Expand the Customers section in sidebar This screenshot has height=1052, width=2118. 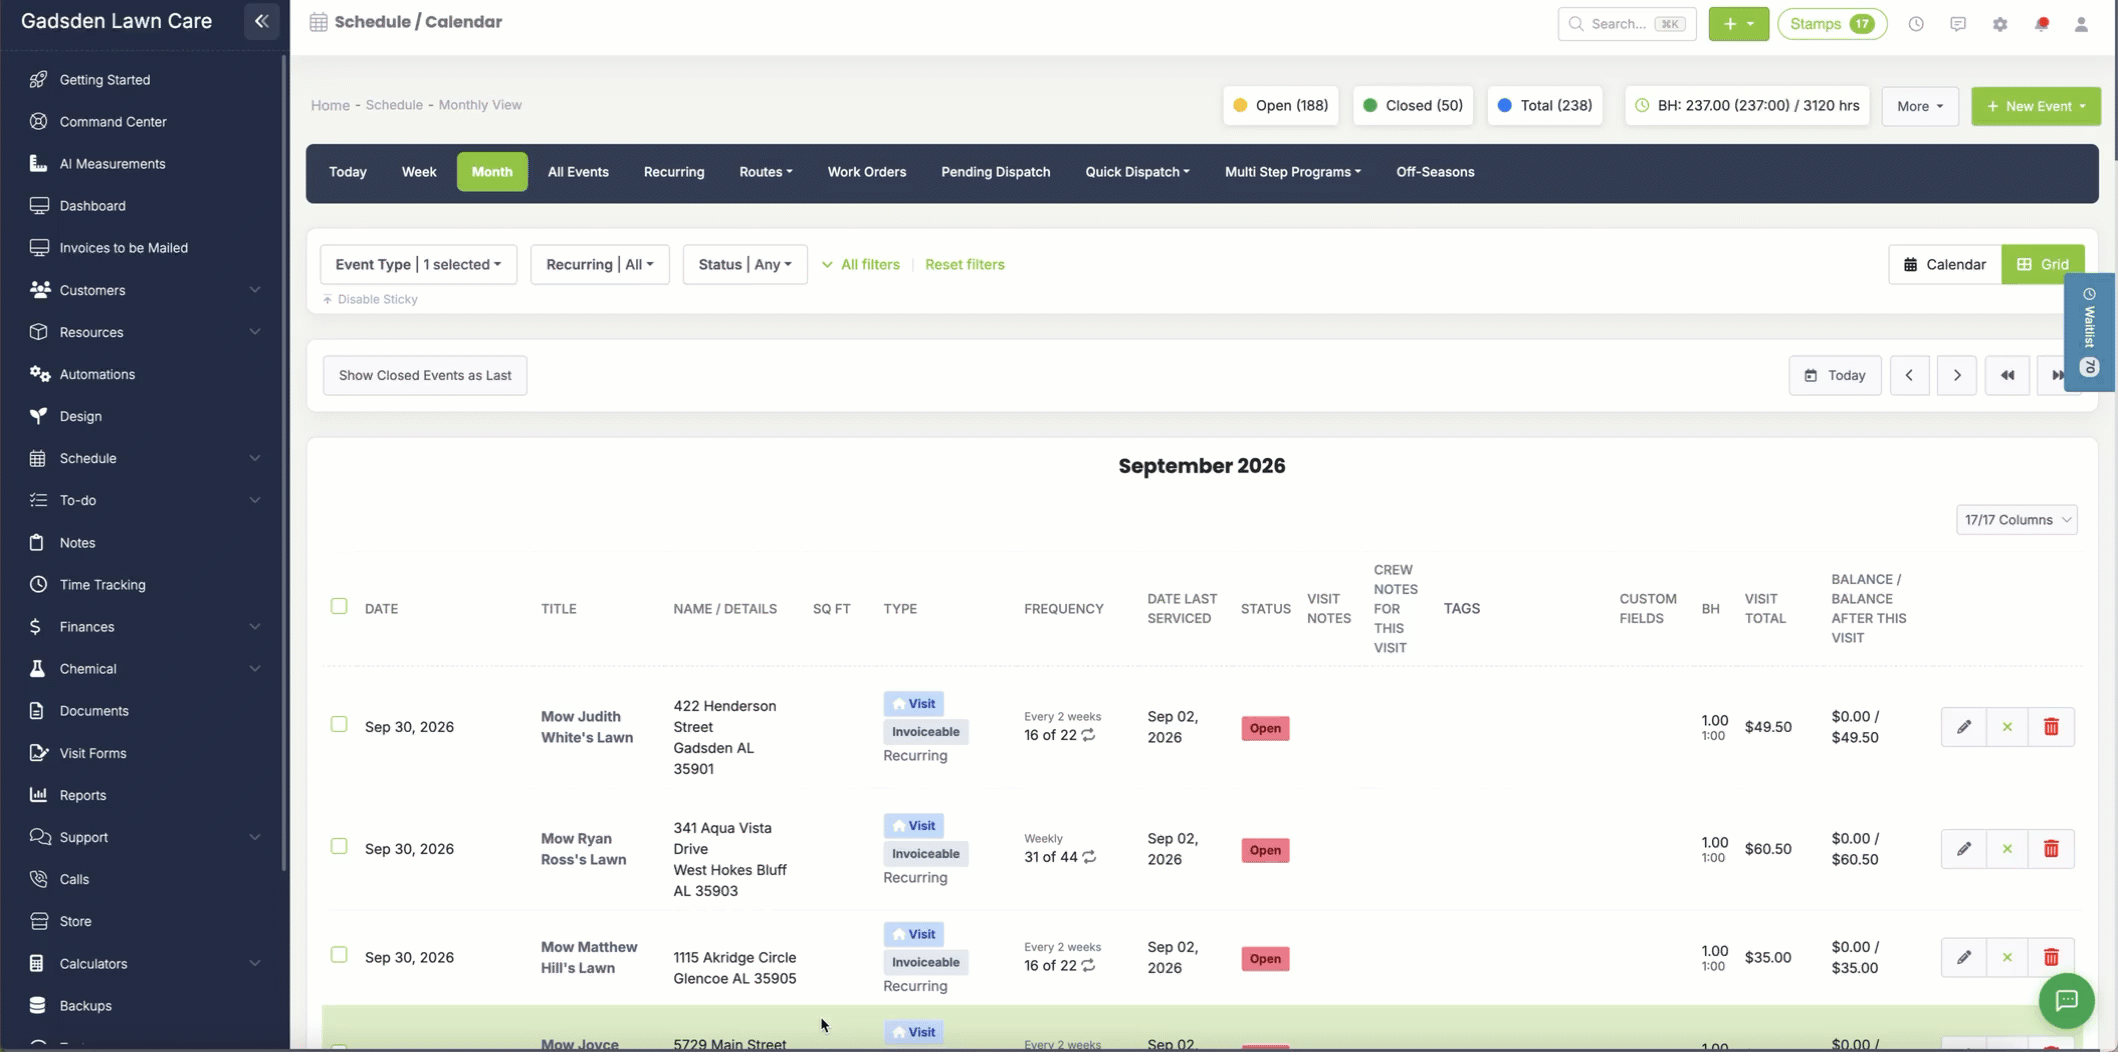click(x=144, y=290)
